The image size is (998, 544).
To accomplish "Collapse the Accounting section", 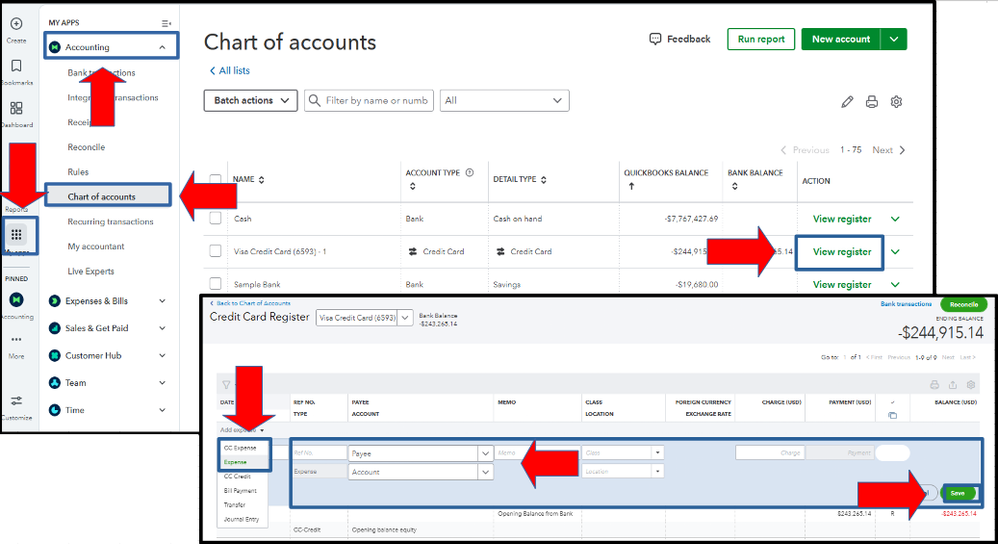I will (162, 47).
